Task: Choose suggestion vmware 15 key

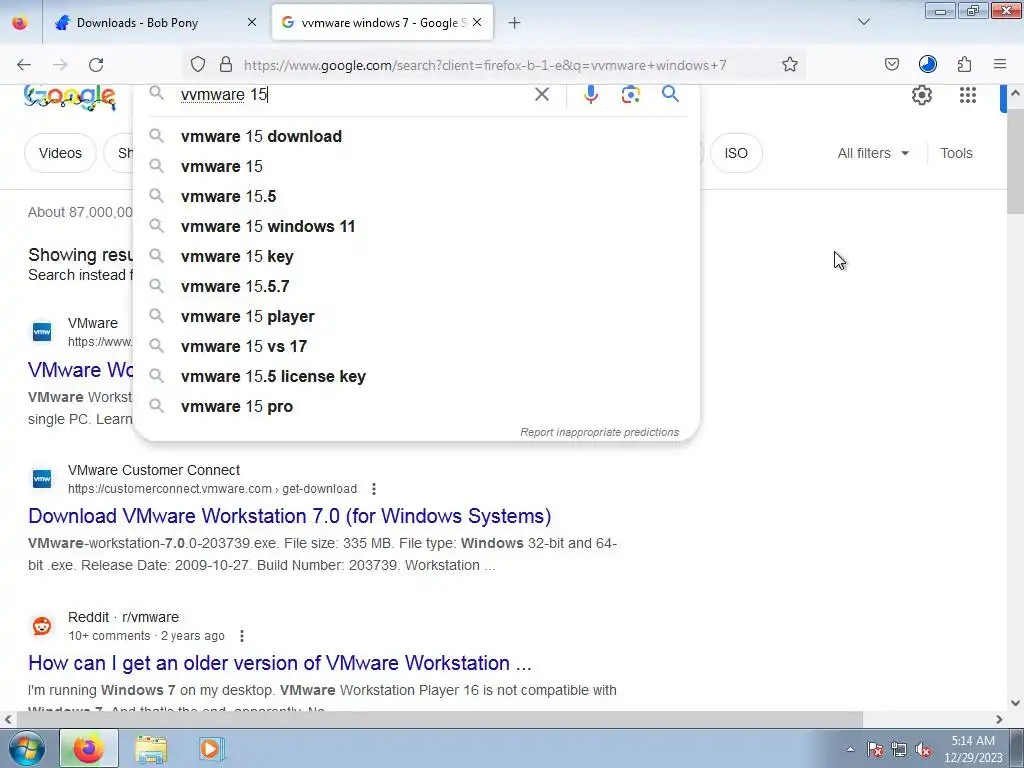Action: (x=417, y=256)
